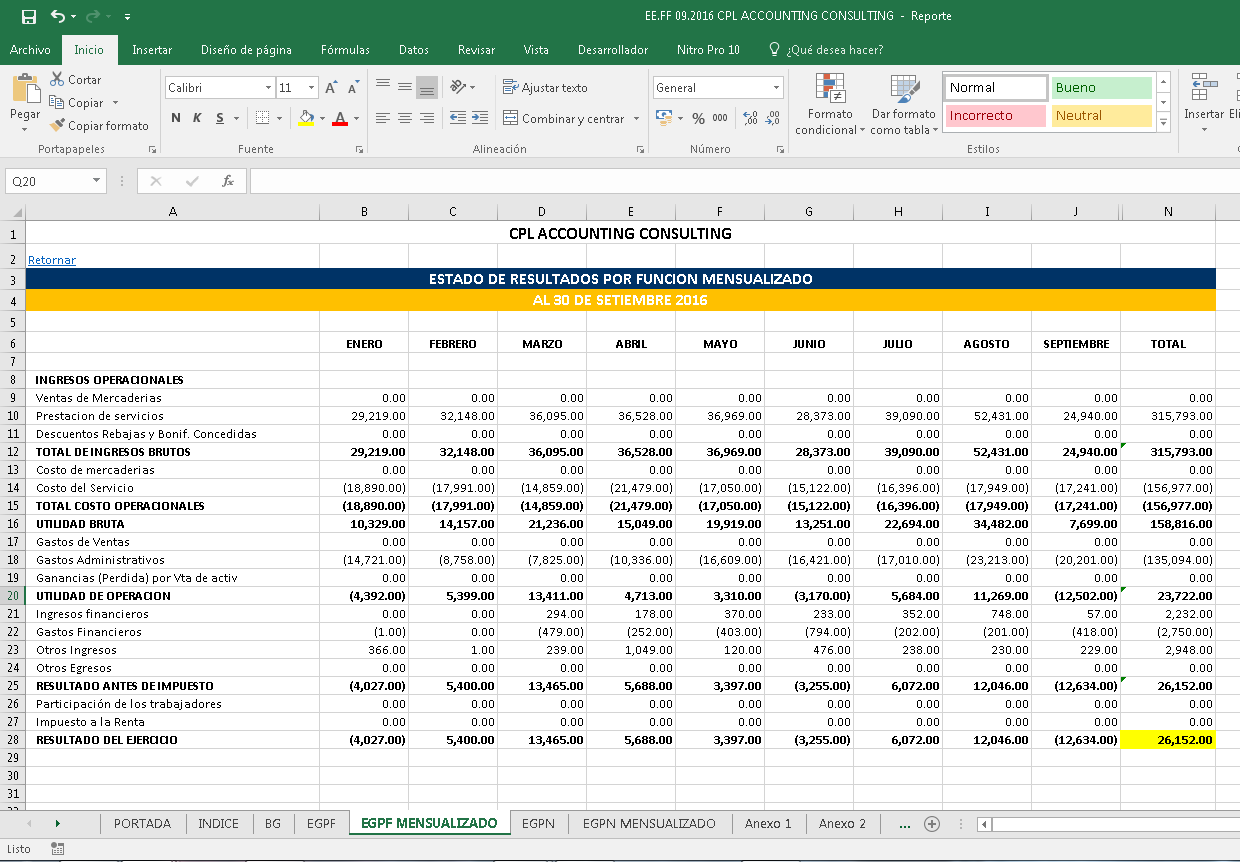Screen dimensions: 1240x862
Task: Apply yellow fill color bucket
Action: pyautogui.click(x=306, y=118)
